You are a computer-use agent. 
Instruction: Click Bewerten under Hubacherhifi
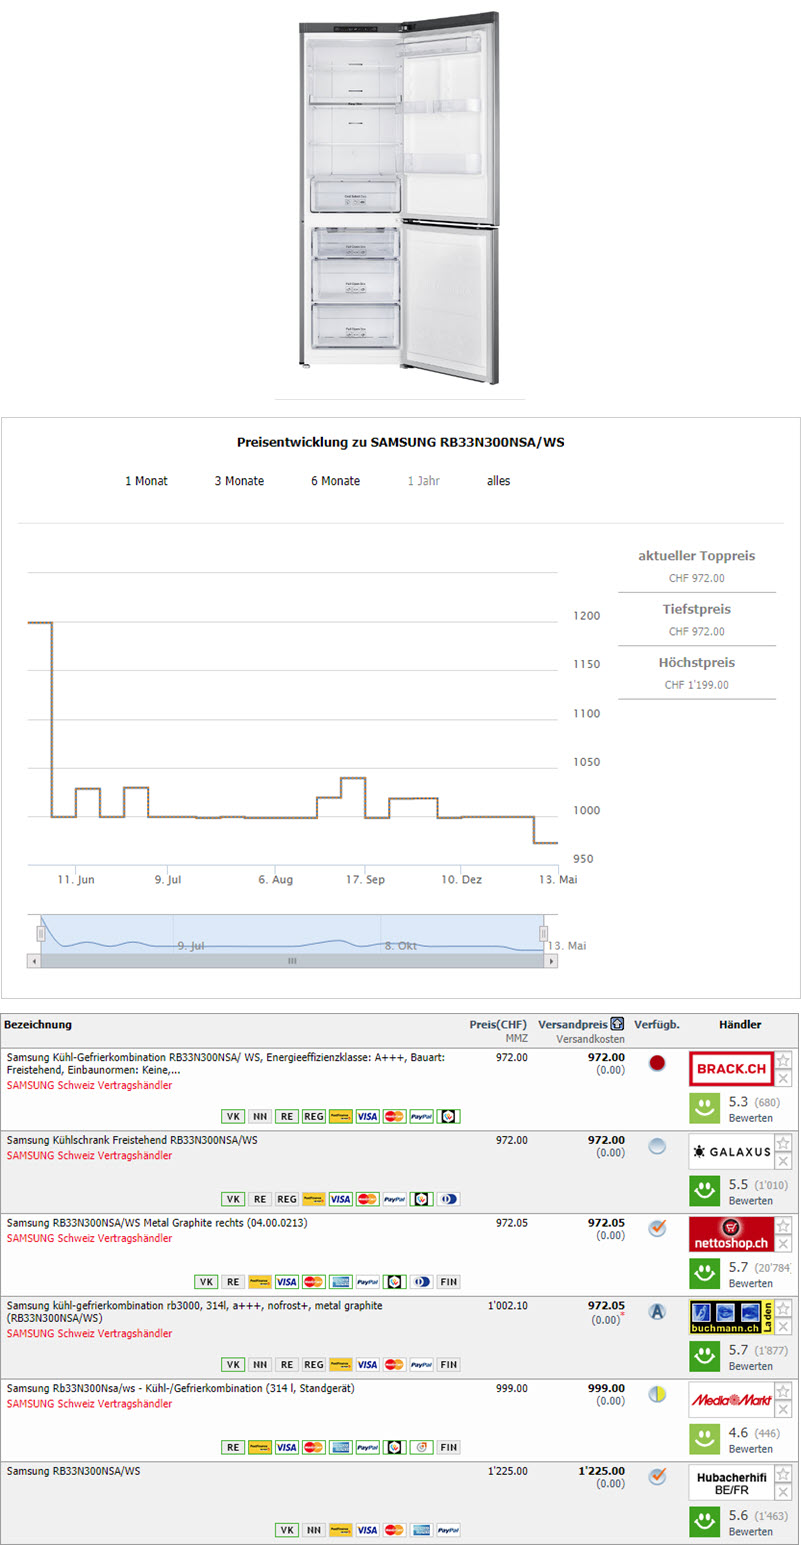pos(750,1532)
